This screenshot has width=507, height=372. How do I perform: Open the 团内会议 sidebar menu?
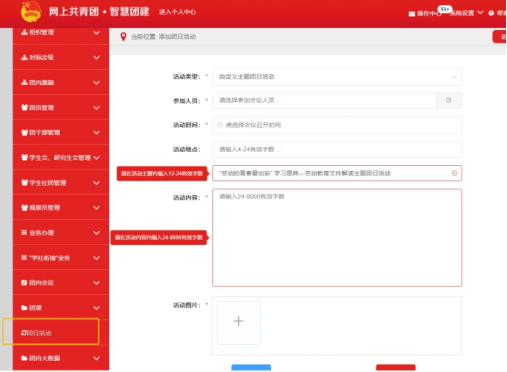[61, 283]
